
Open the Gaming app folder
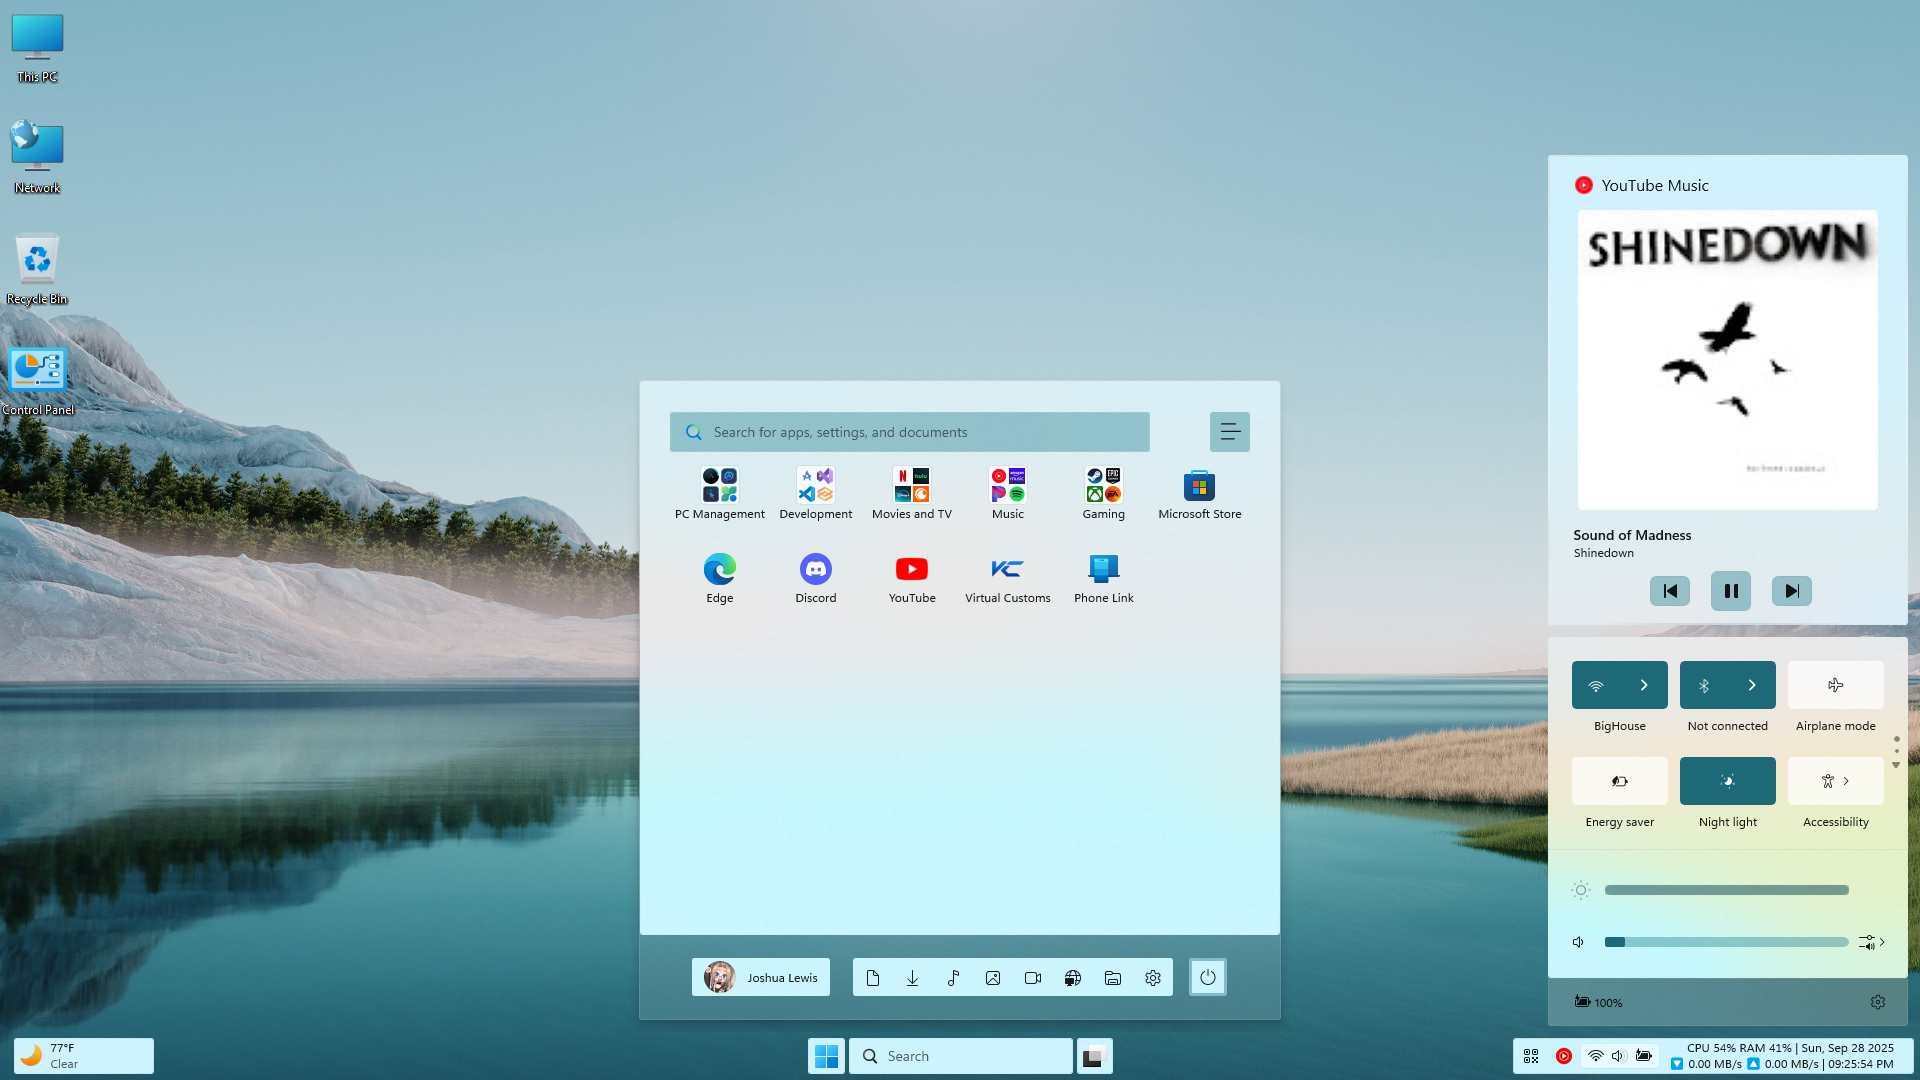pos(1103,493)
